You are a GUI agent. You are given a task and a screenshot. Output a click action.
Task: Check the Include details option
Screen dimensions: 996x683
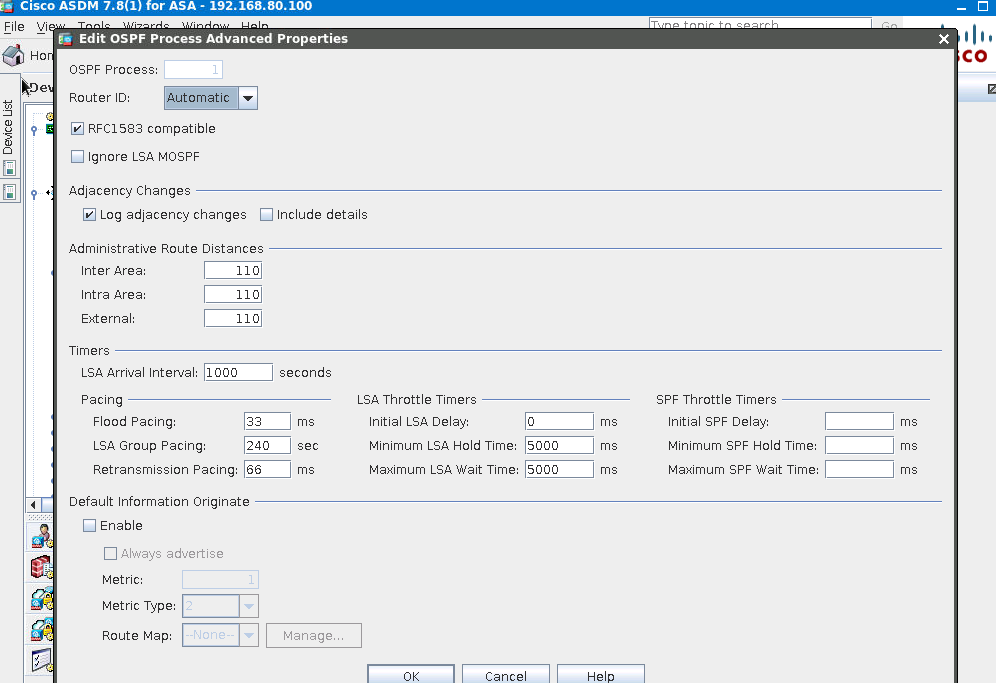point(266,215)
